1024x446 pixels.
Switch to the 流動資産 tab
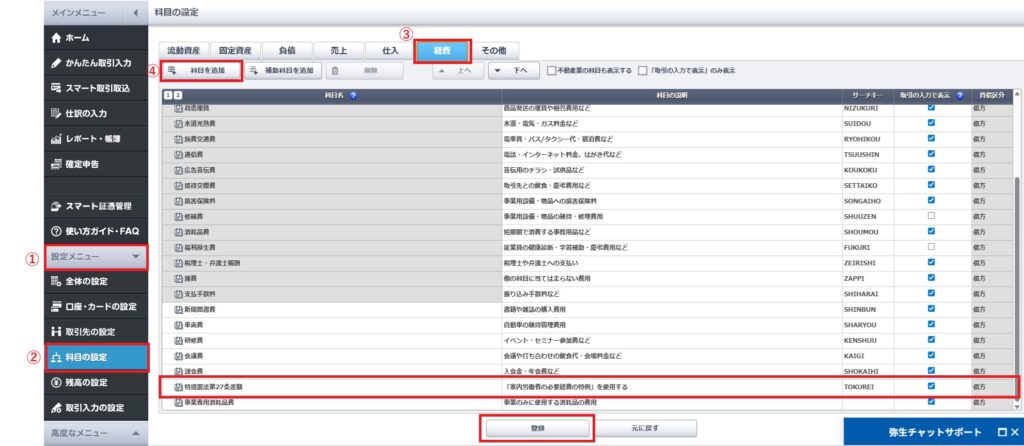point(184,49)
